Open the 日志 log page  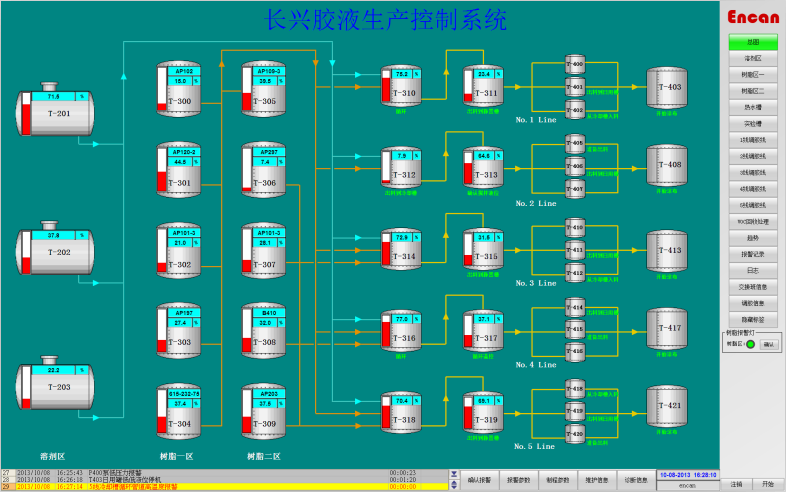pos(753,271)
